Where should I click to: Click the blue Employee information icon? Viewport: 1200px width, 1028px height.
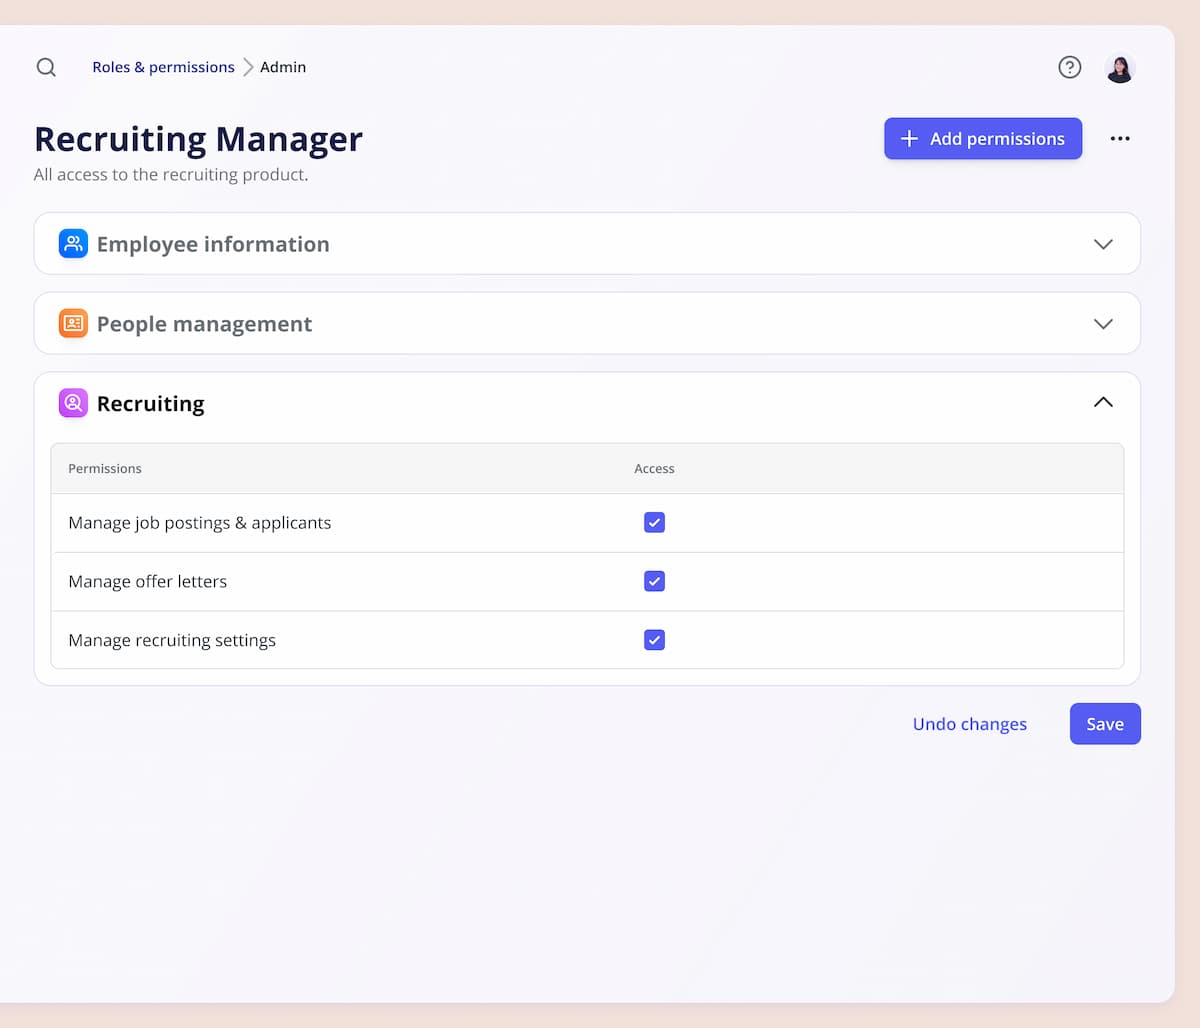tap(73, 244)
